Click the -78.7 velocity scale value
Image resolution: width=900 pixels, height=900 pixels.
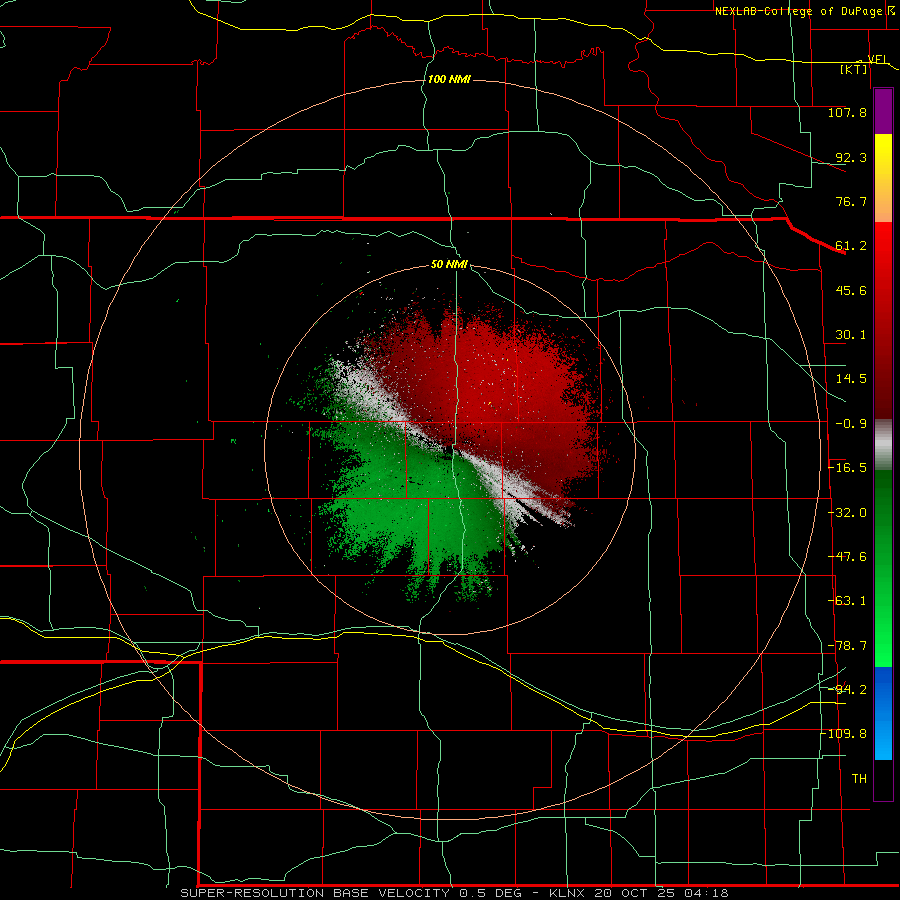848,646
